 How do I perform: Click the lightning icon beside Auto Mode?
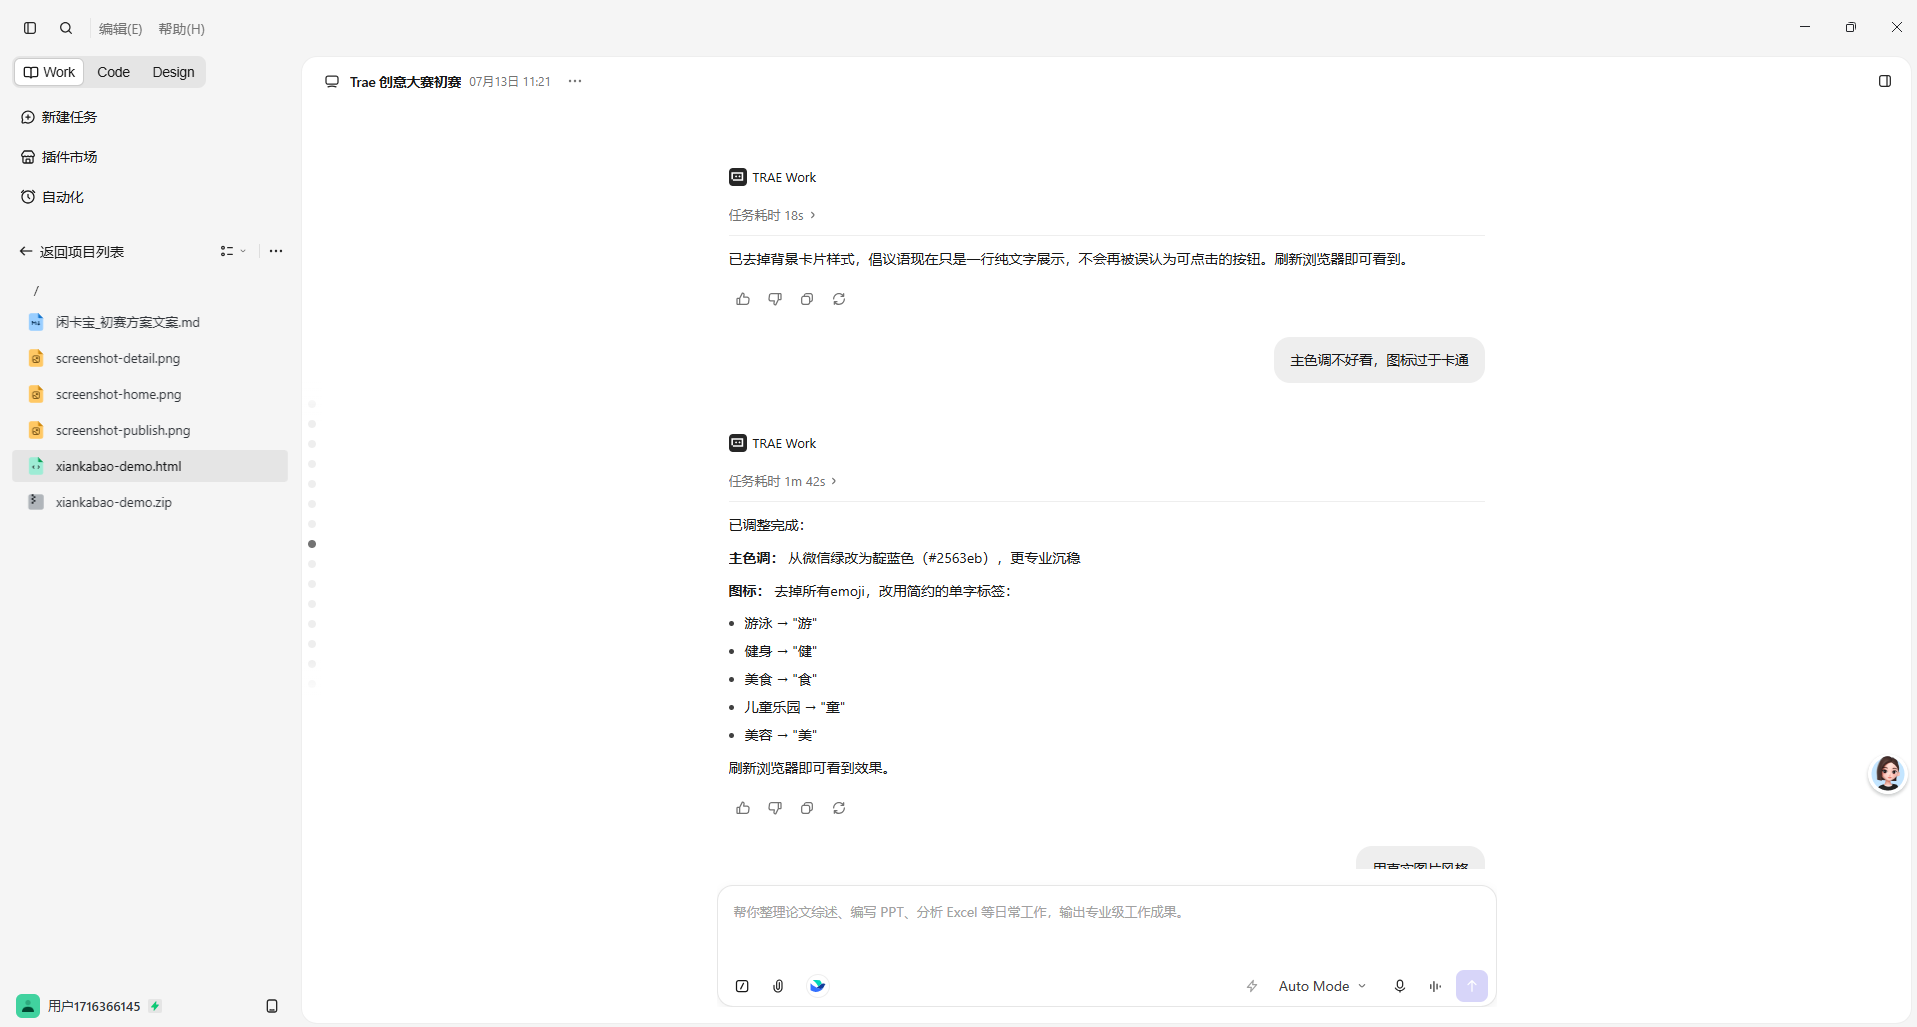coord(1252,986)
